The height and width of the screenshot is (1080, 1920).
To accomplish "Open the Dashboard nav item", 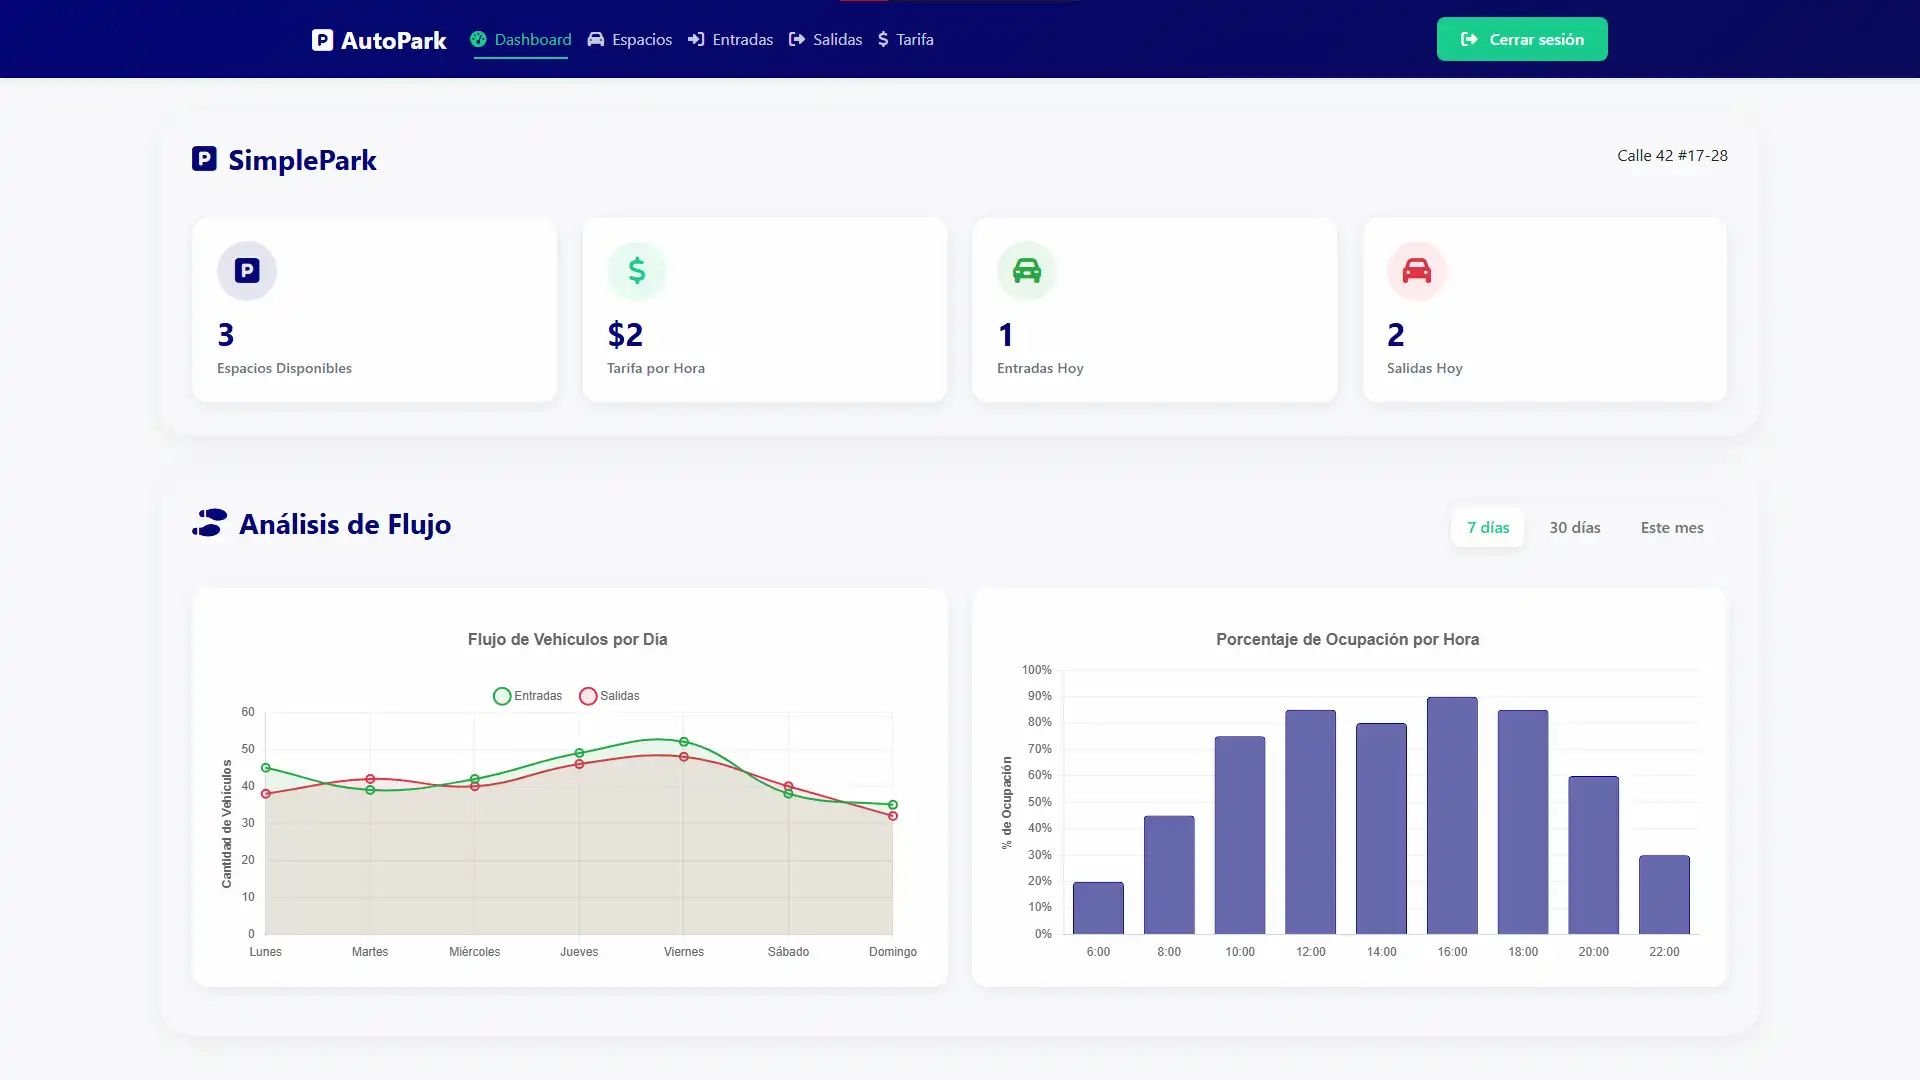I will [x=521, y=39].
